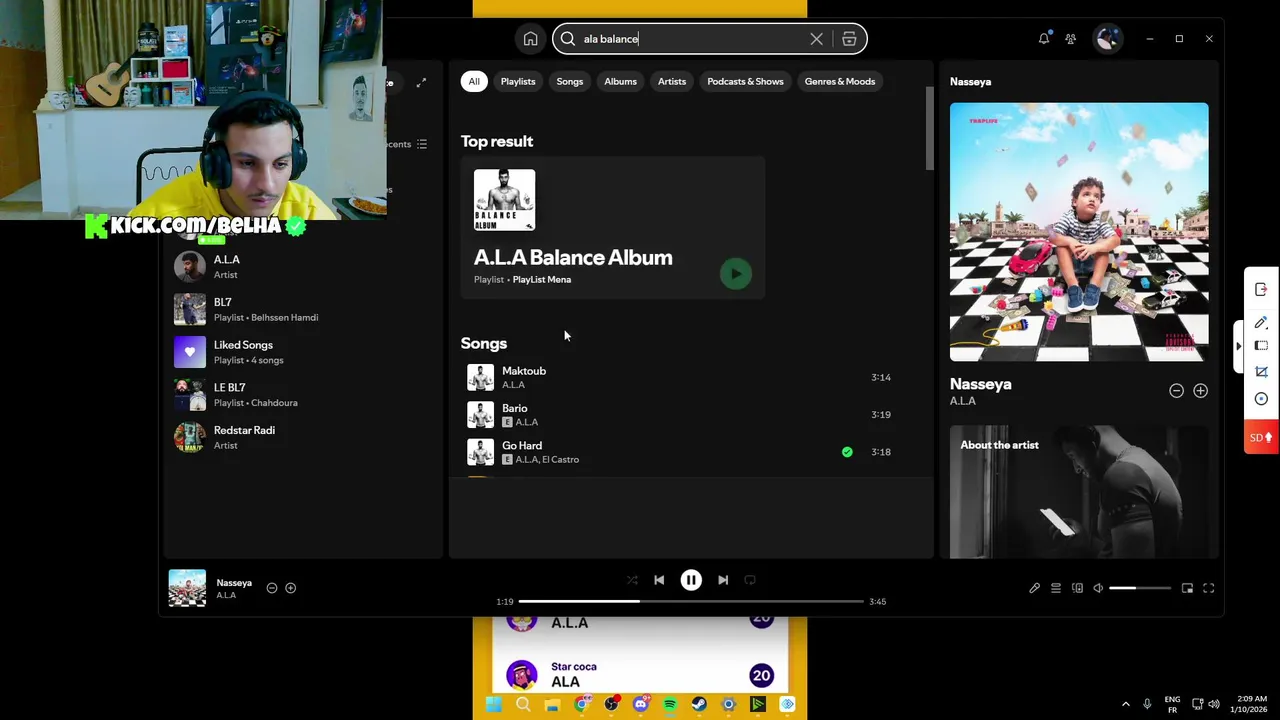Click the results scrollbar in the search pane
Viewport: 1280px width, 720px height.
pyautogui.click(x=928, y=128)
